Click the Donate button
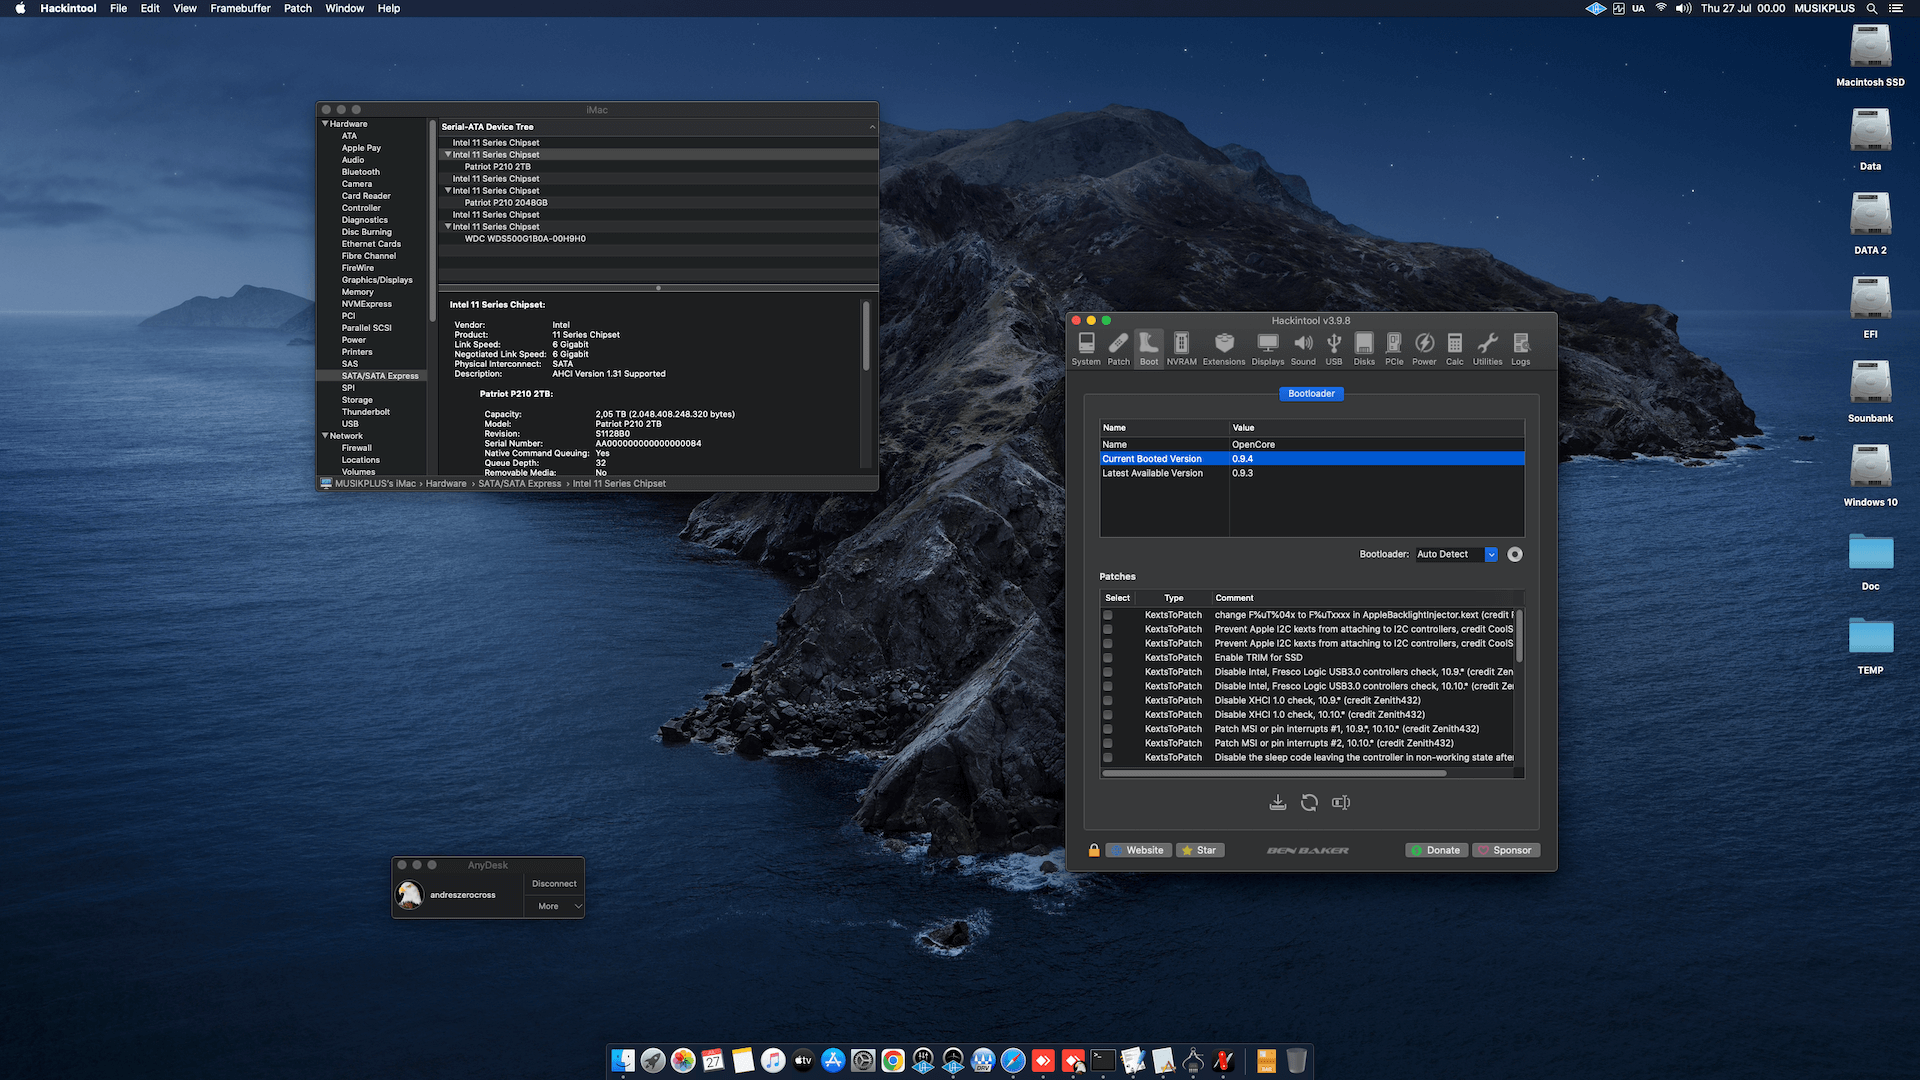 (1436, 850)
